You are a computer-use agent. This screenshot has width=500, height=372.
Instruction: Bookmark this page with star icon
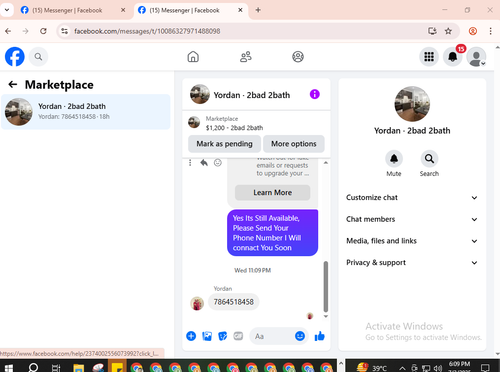[448, 31]
